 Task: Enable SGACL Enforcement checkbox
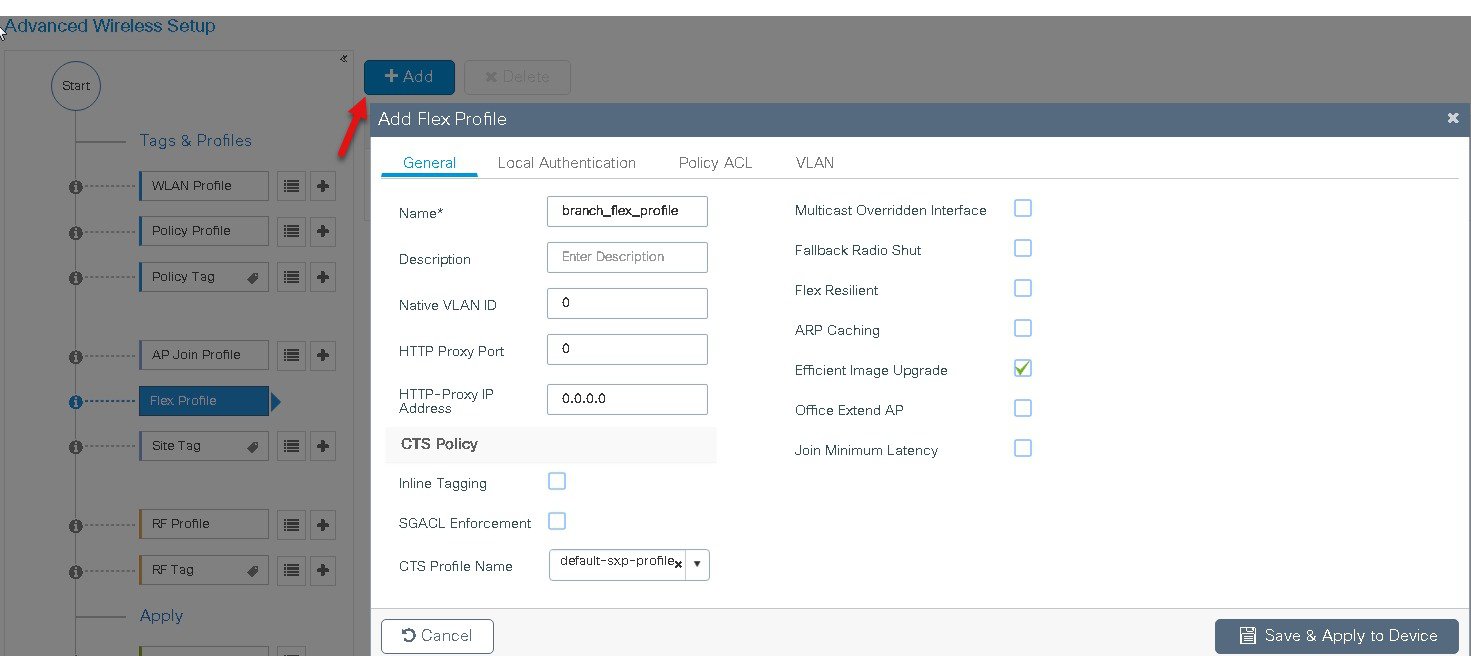tap(557, 521)
